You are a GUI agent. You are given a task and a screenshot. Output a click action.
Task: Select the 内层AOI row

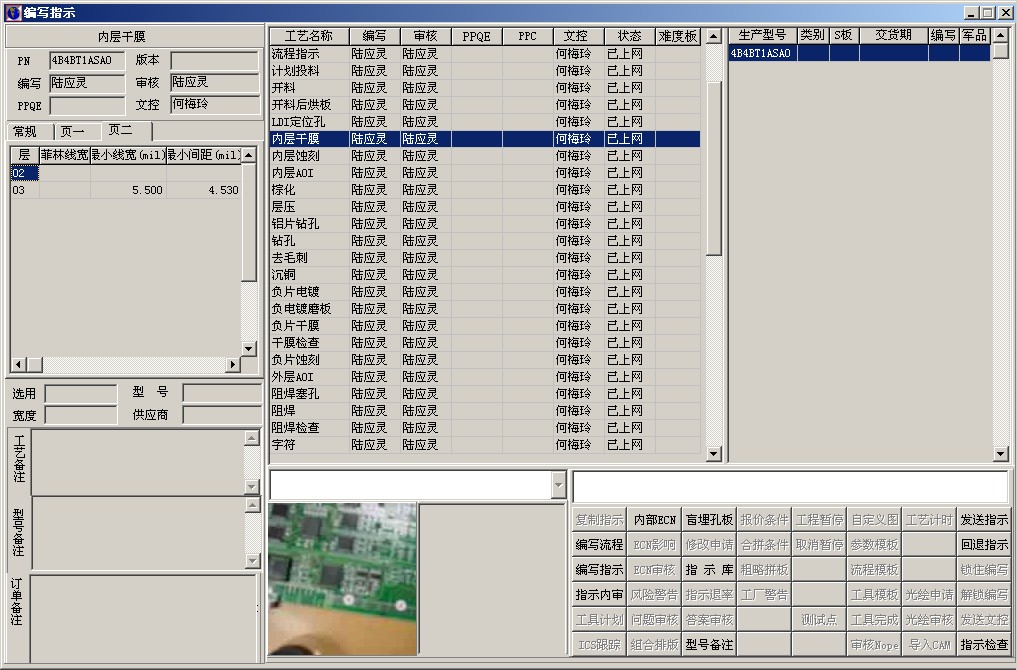click(x=485, y=173)
